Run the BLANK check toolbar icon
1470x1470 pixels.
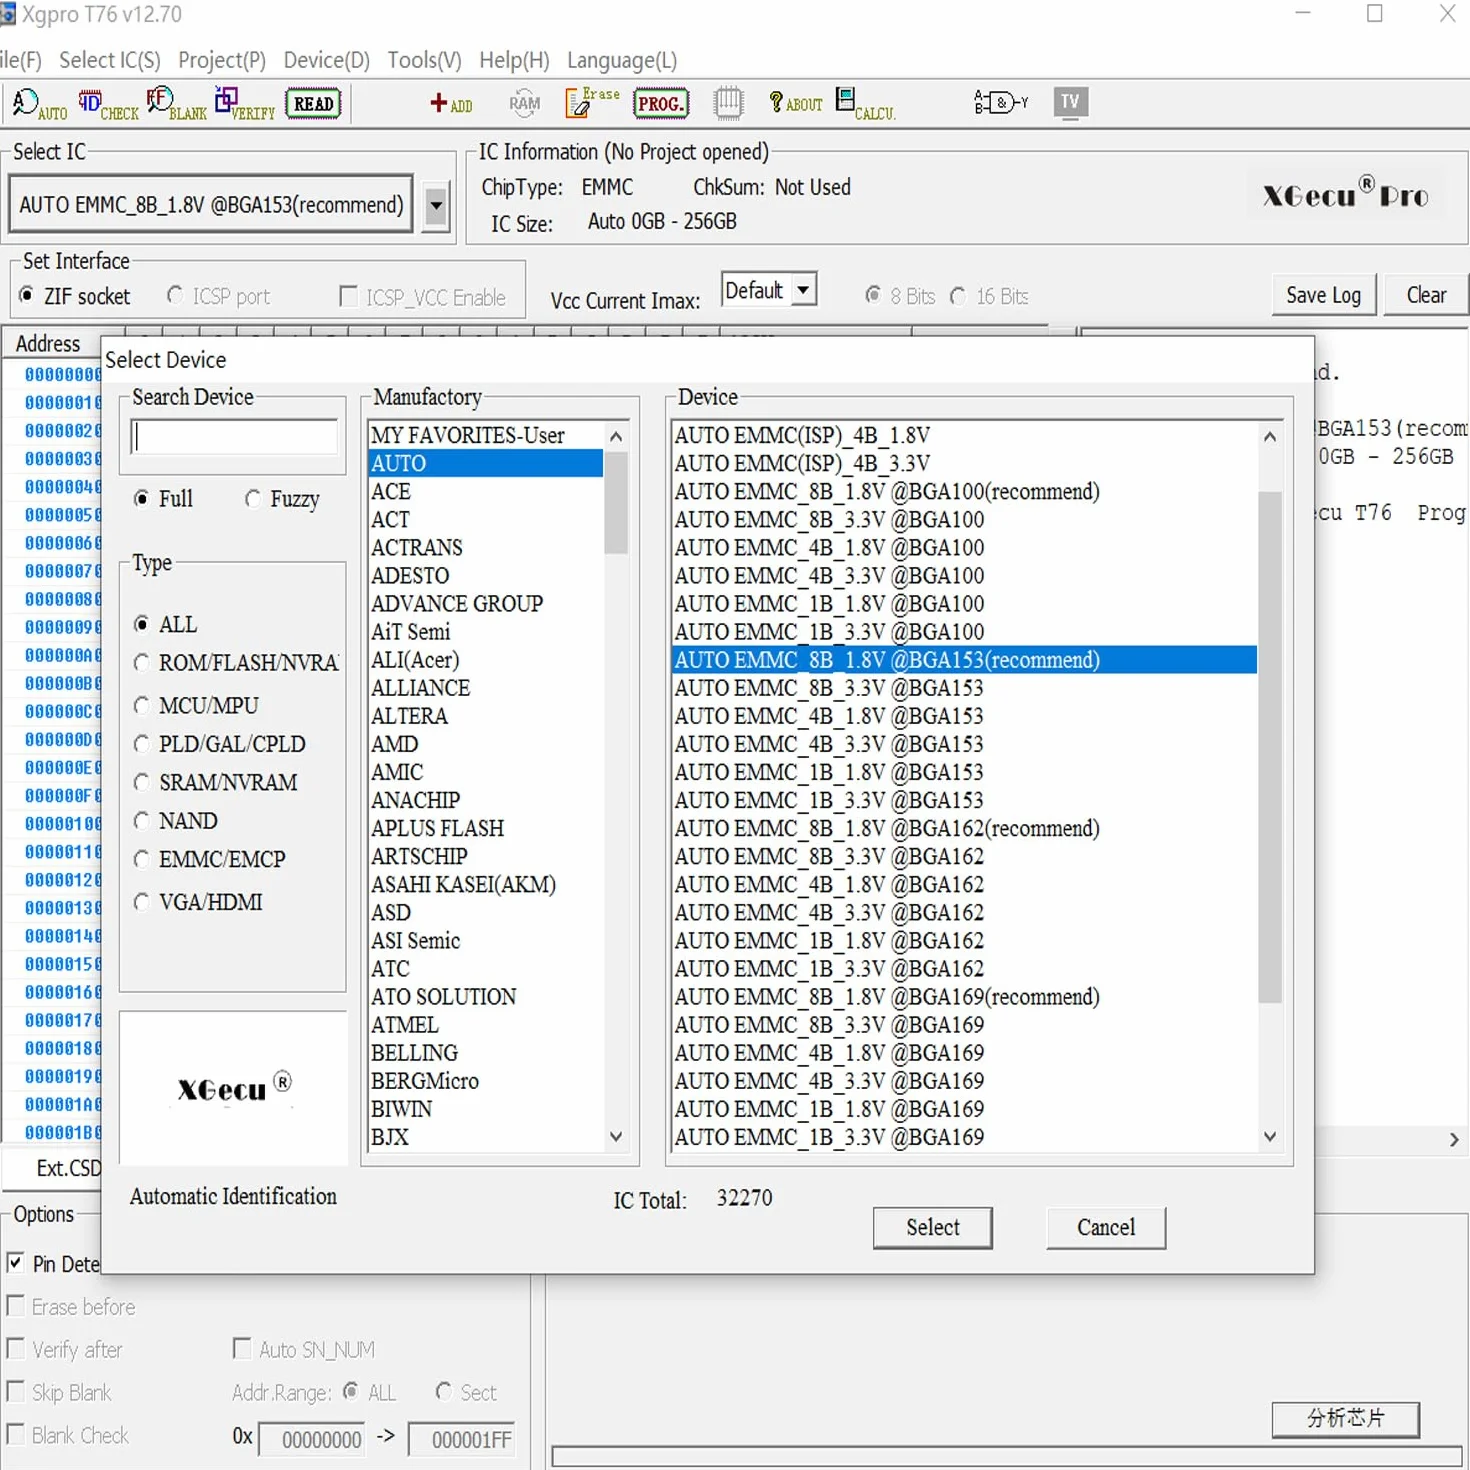pos(176,104)
